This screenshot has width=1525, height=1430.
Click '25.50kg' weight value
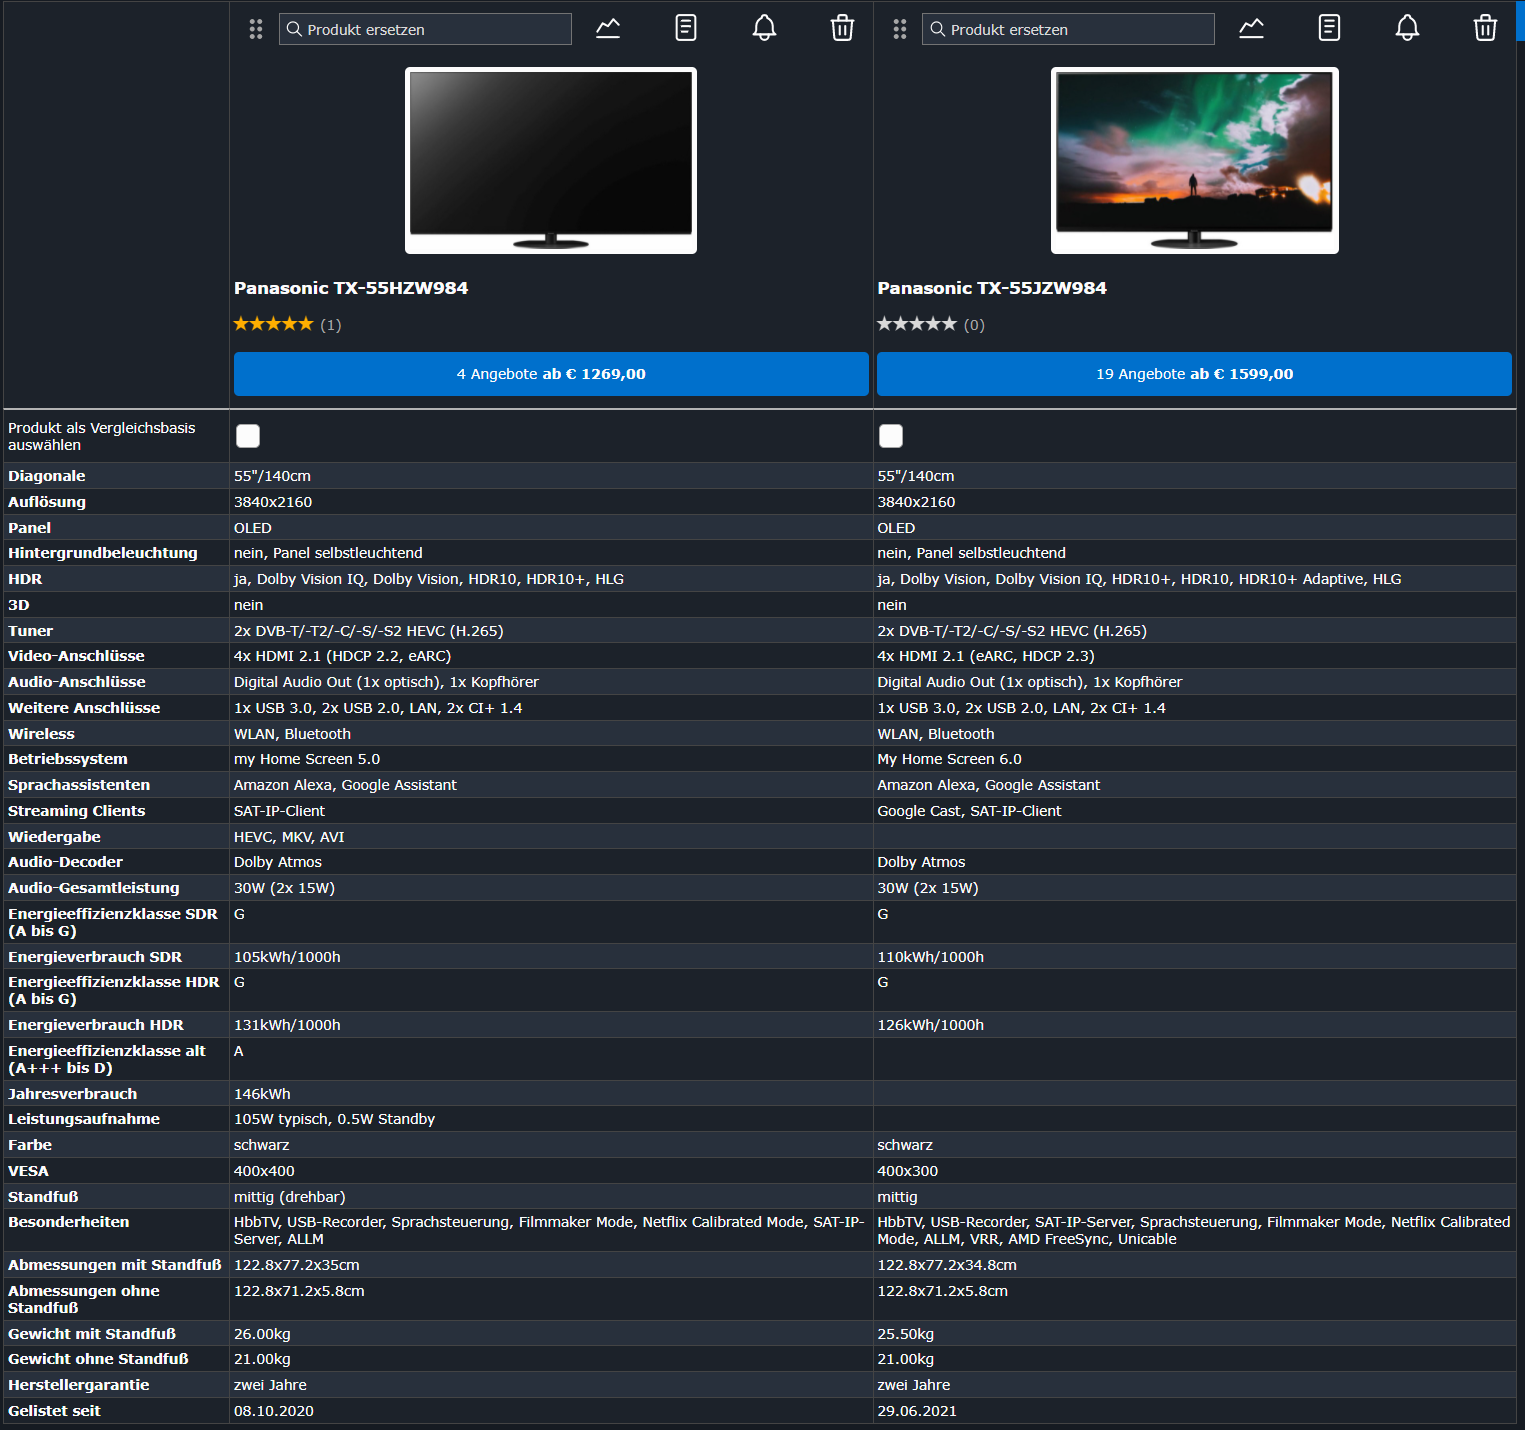click(905, 1334)
